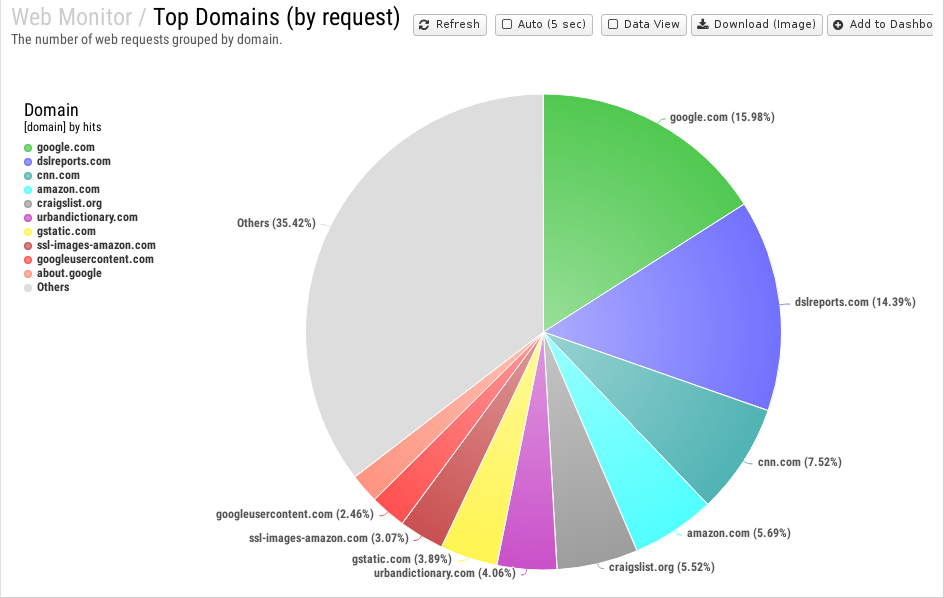Click the Others (35.42%) chart label
944x598 pixels.
(x=276, y=223)
